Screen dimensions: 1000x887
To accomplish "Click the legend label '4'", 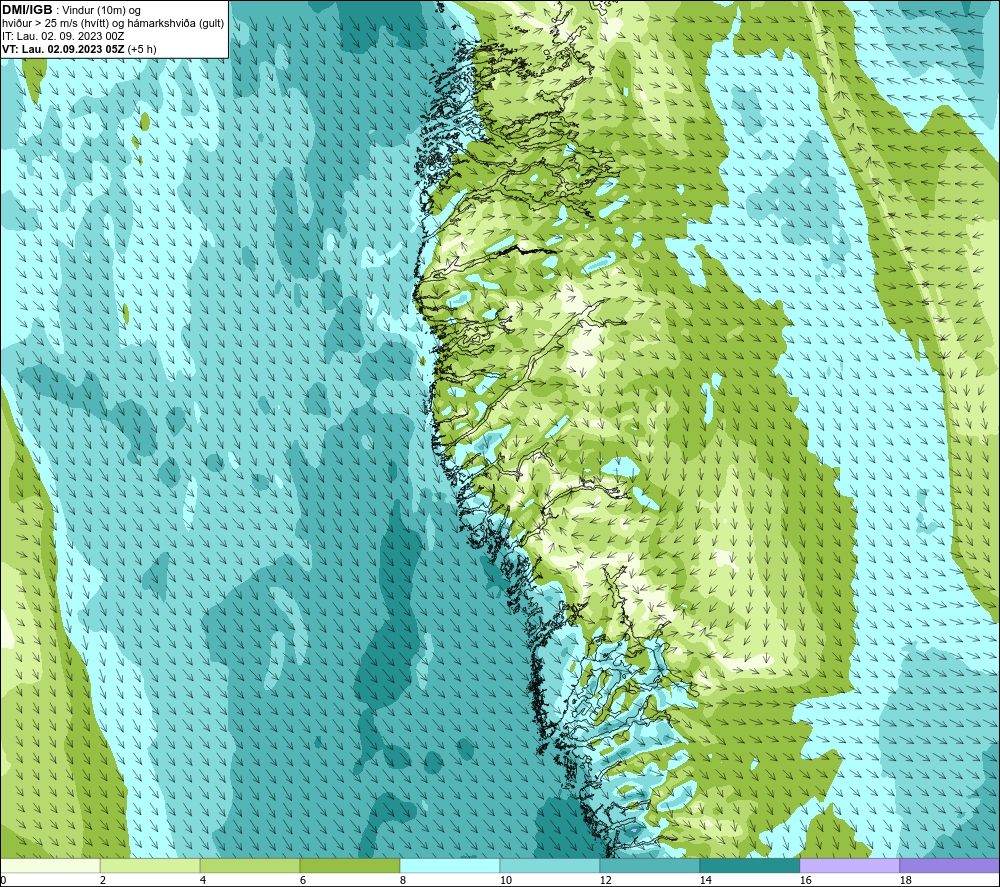I will [203, 880].
